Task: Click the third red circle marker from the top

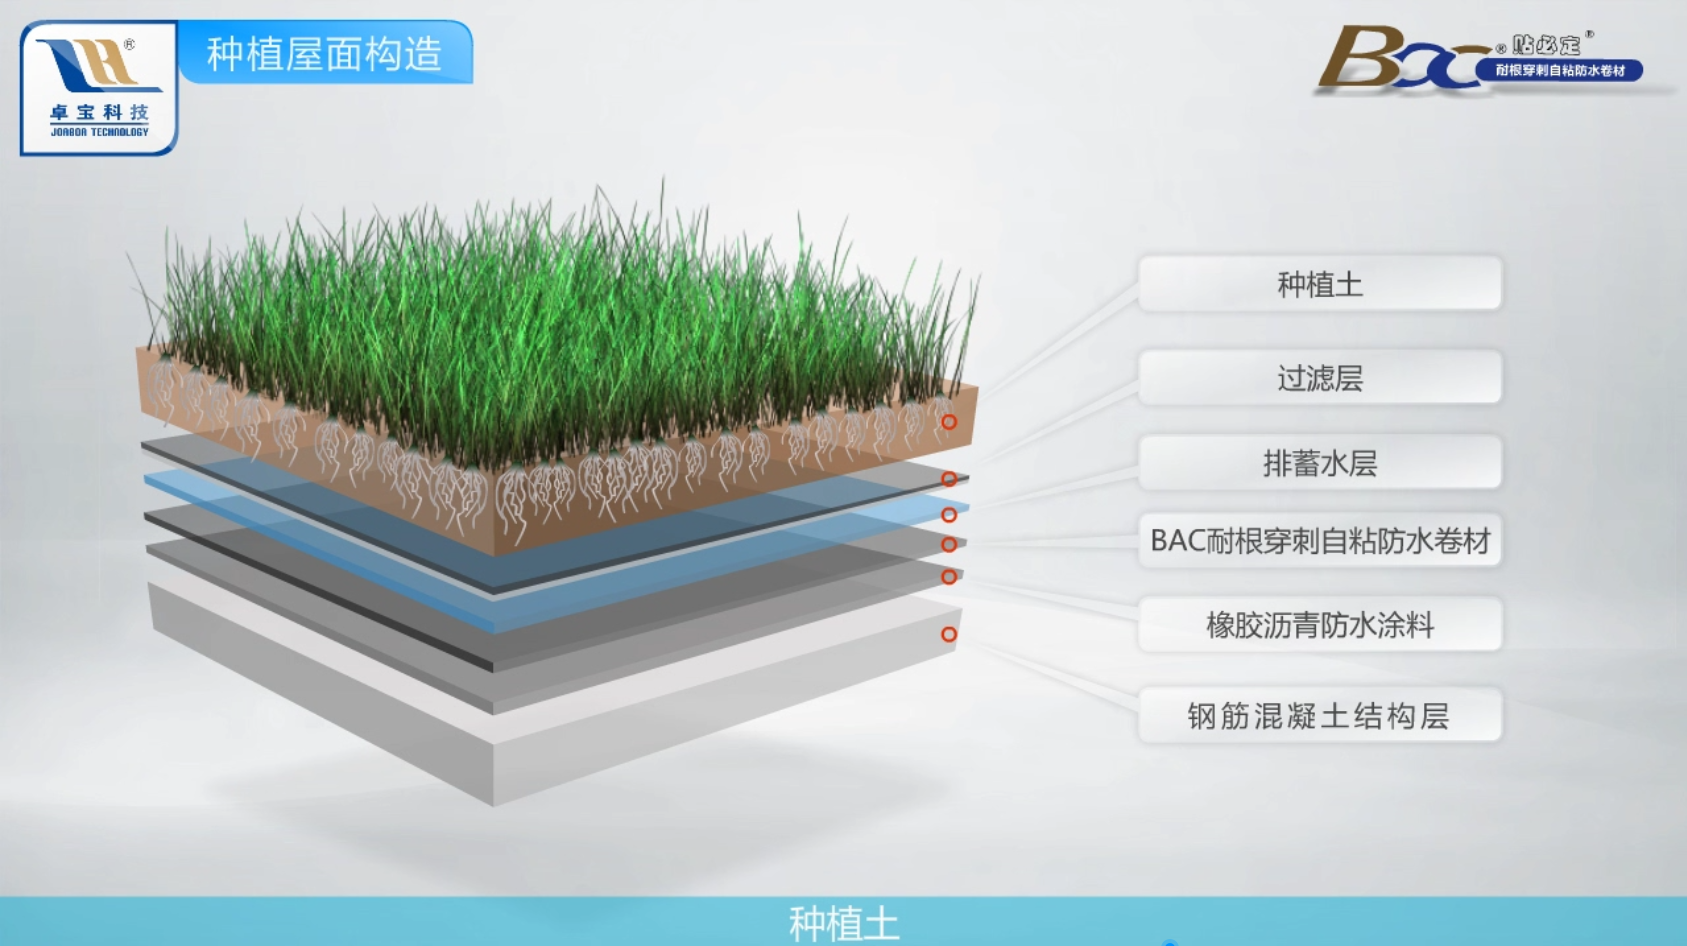Action: tap(949, 515)
